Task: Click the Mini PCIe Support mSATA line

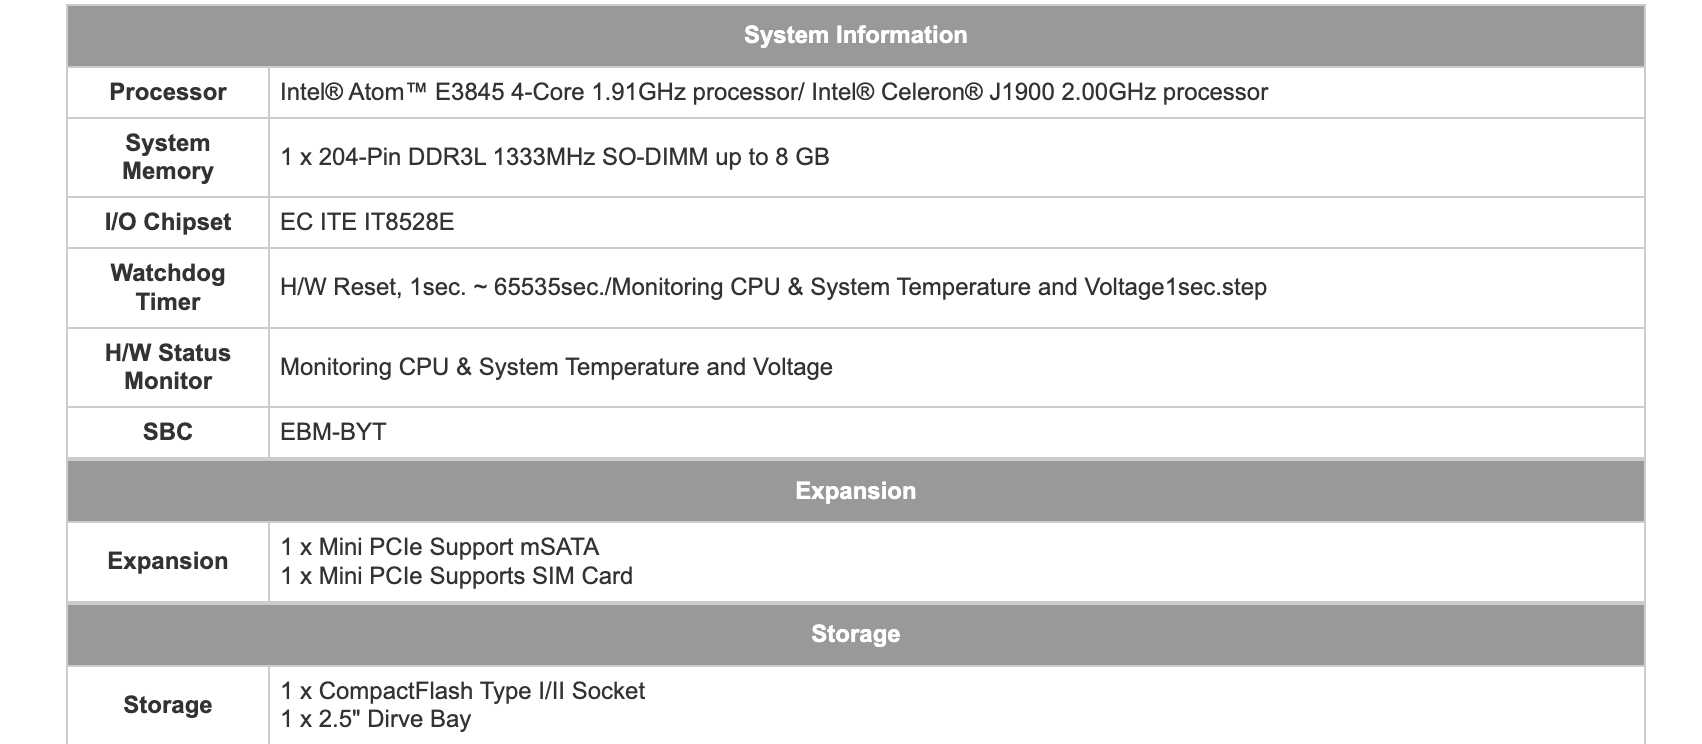Action: [x=440, y=547]
